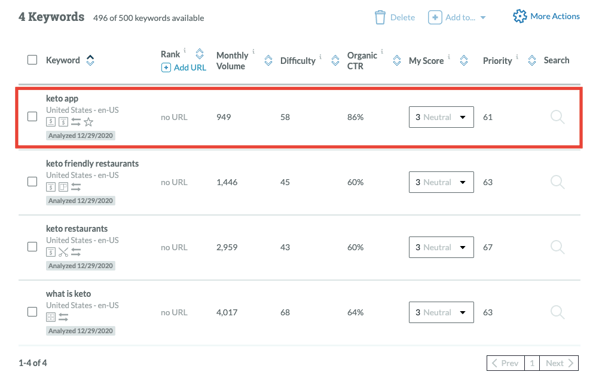The height and width of the screenshot is (381, 602).
Task: Click scissors icon under keto restaurants
Action: [63, 252]
